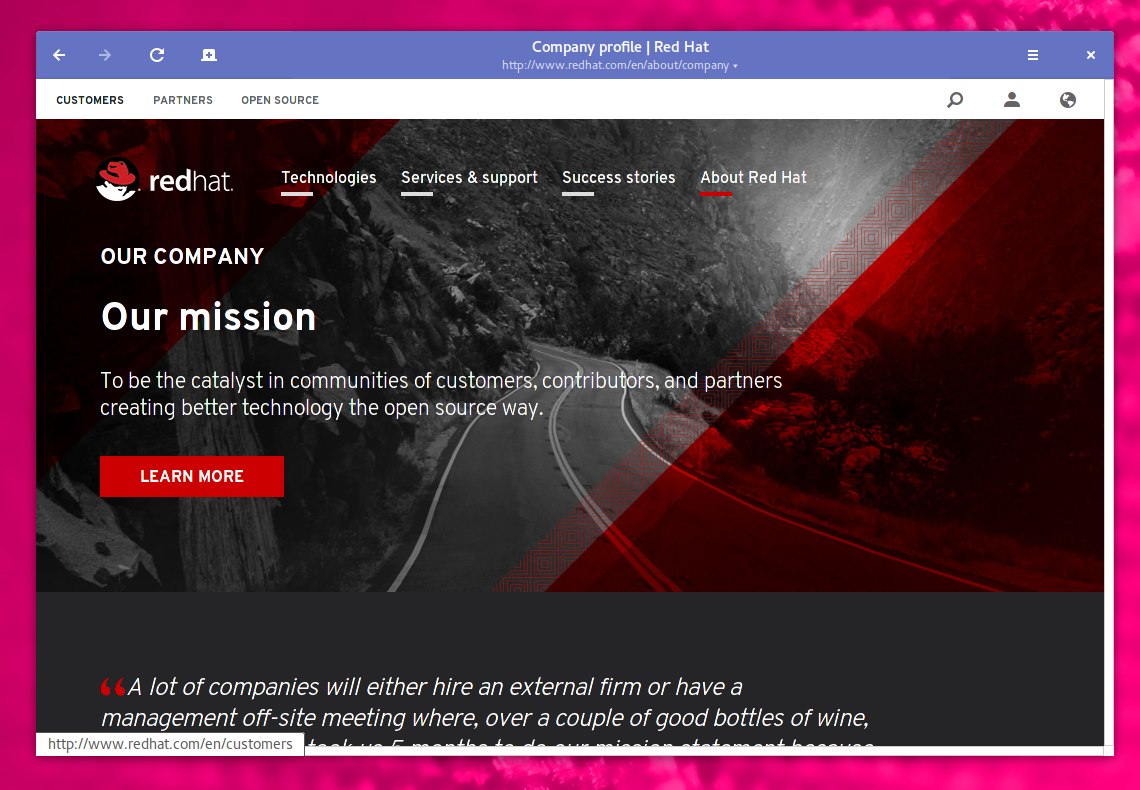Screen dimensions: 1140x790
Task: Click the Our mission heading
Action: tap(209, 317)
